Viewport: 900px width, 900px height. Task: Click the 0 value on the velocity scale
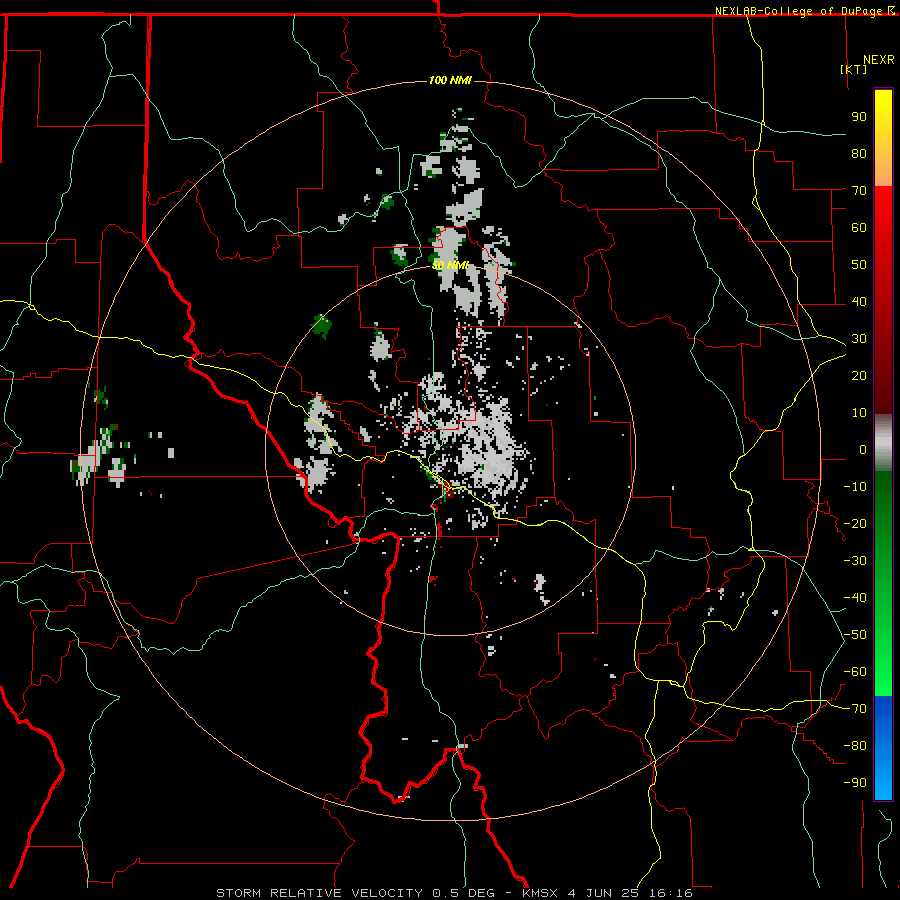(863, 449)
